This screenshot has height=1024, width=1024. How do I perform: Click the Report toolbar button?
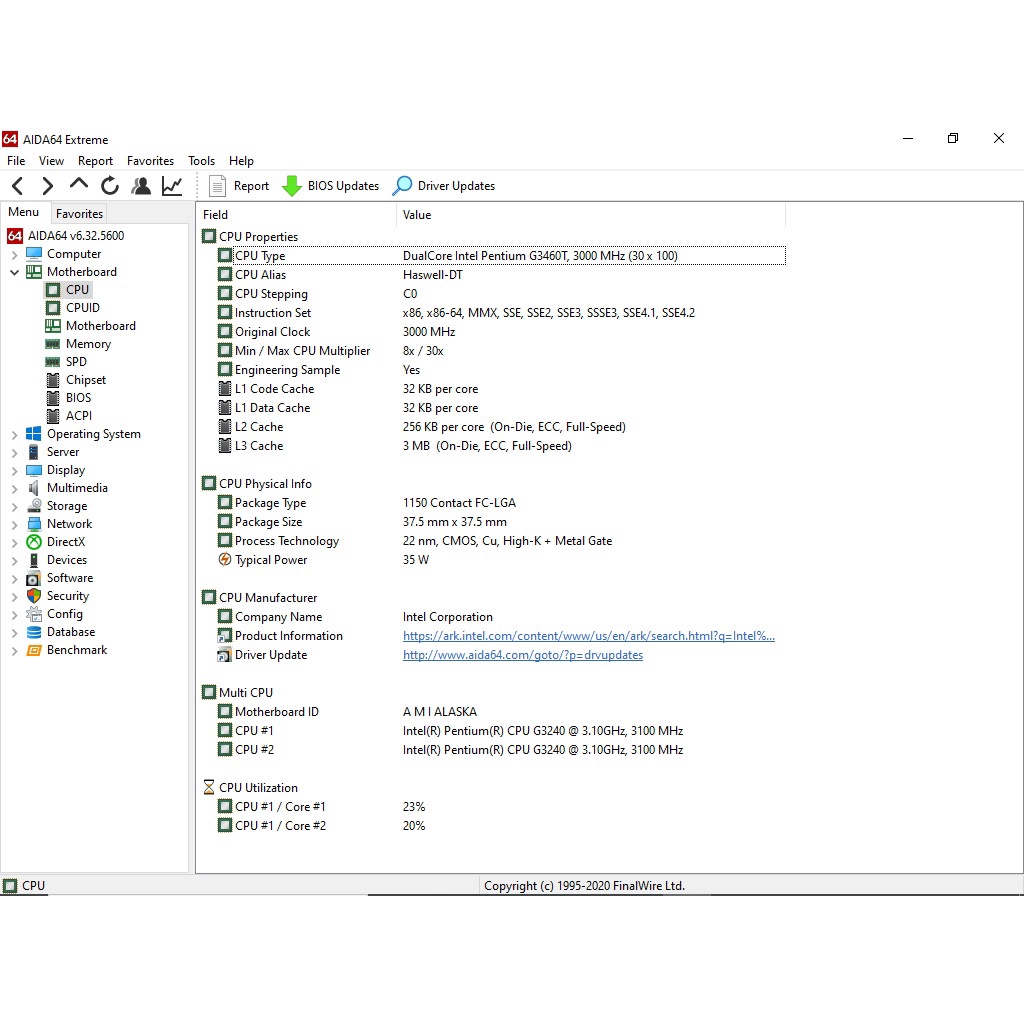click(238, 186)
